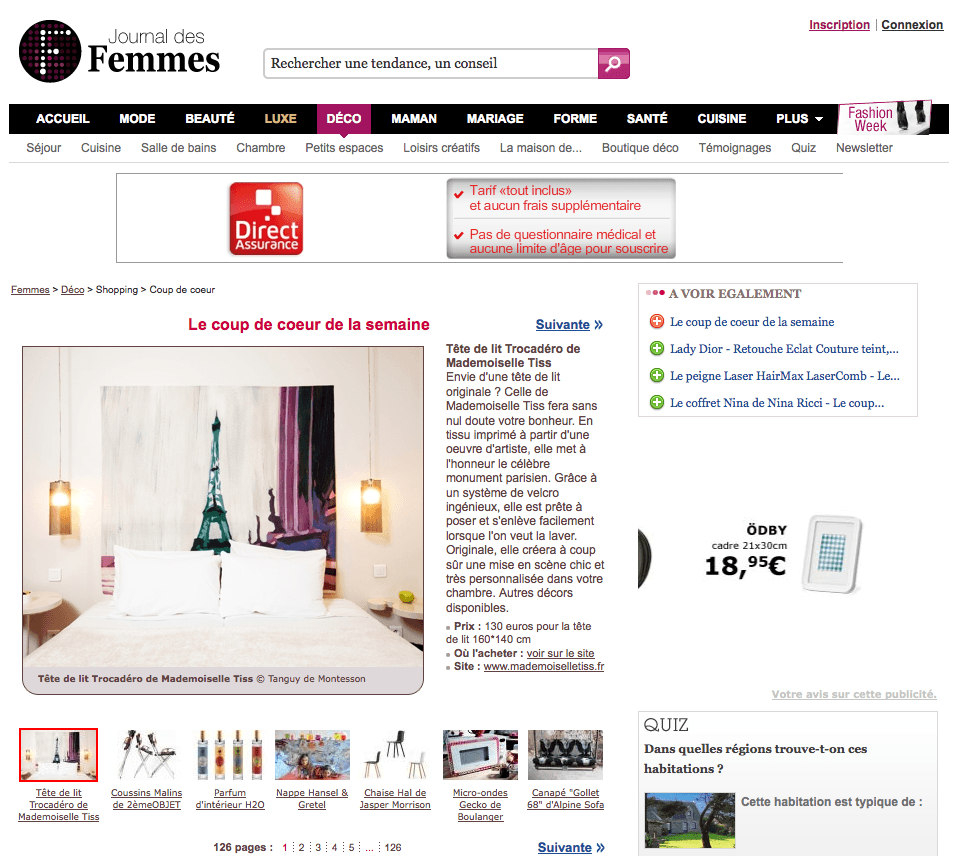Click the magnifying glass search button
The image size is (959, 856).
[x=613, y=64]
